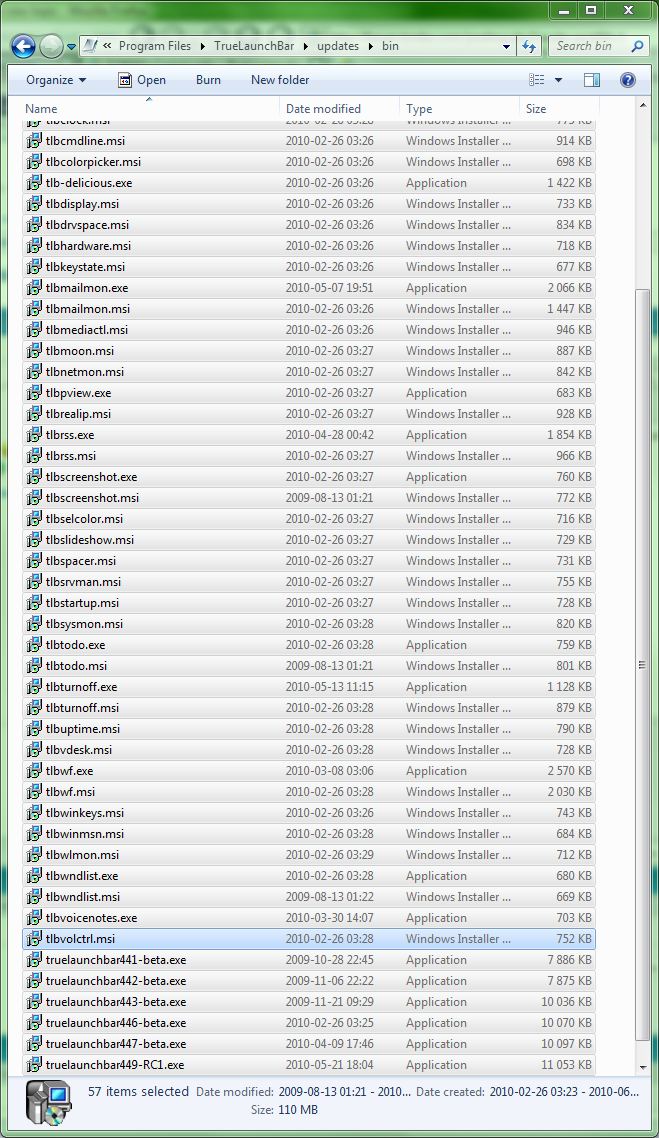Click the TrueLaunchBar breadcrumb in address bar
The height and width of the screenshot is (1138, 659).
(255, 46)
